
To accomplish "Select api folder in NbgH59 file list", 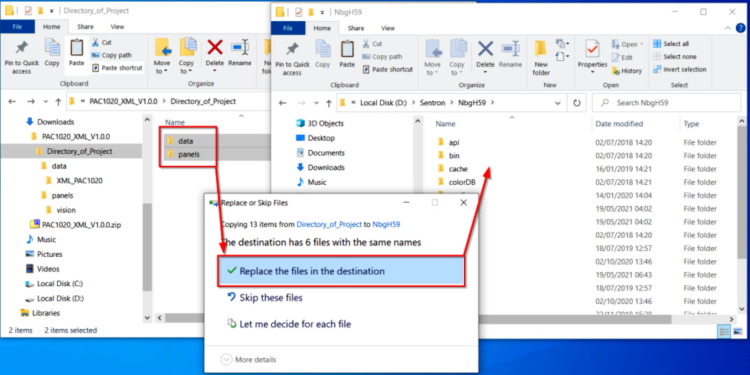I will coord(448,143).
